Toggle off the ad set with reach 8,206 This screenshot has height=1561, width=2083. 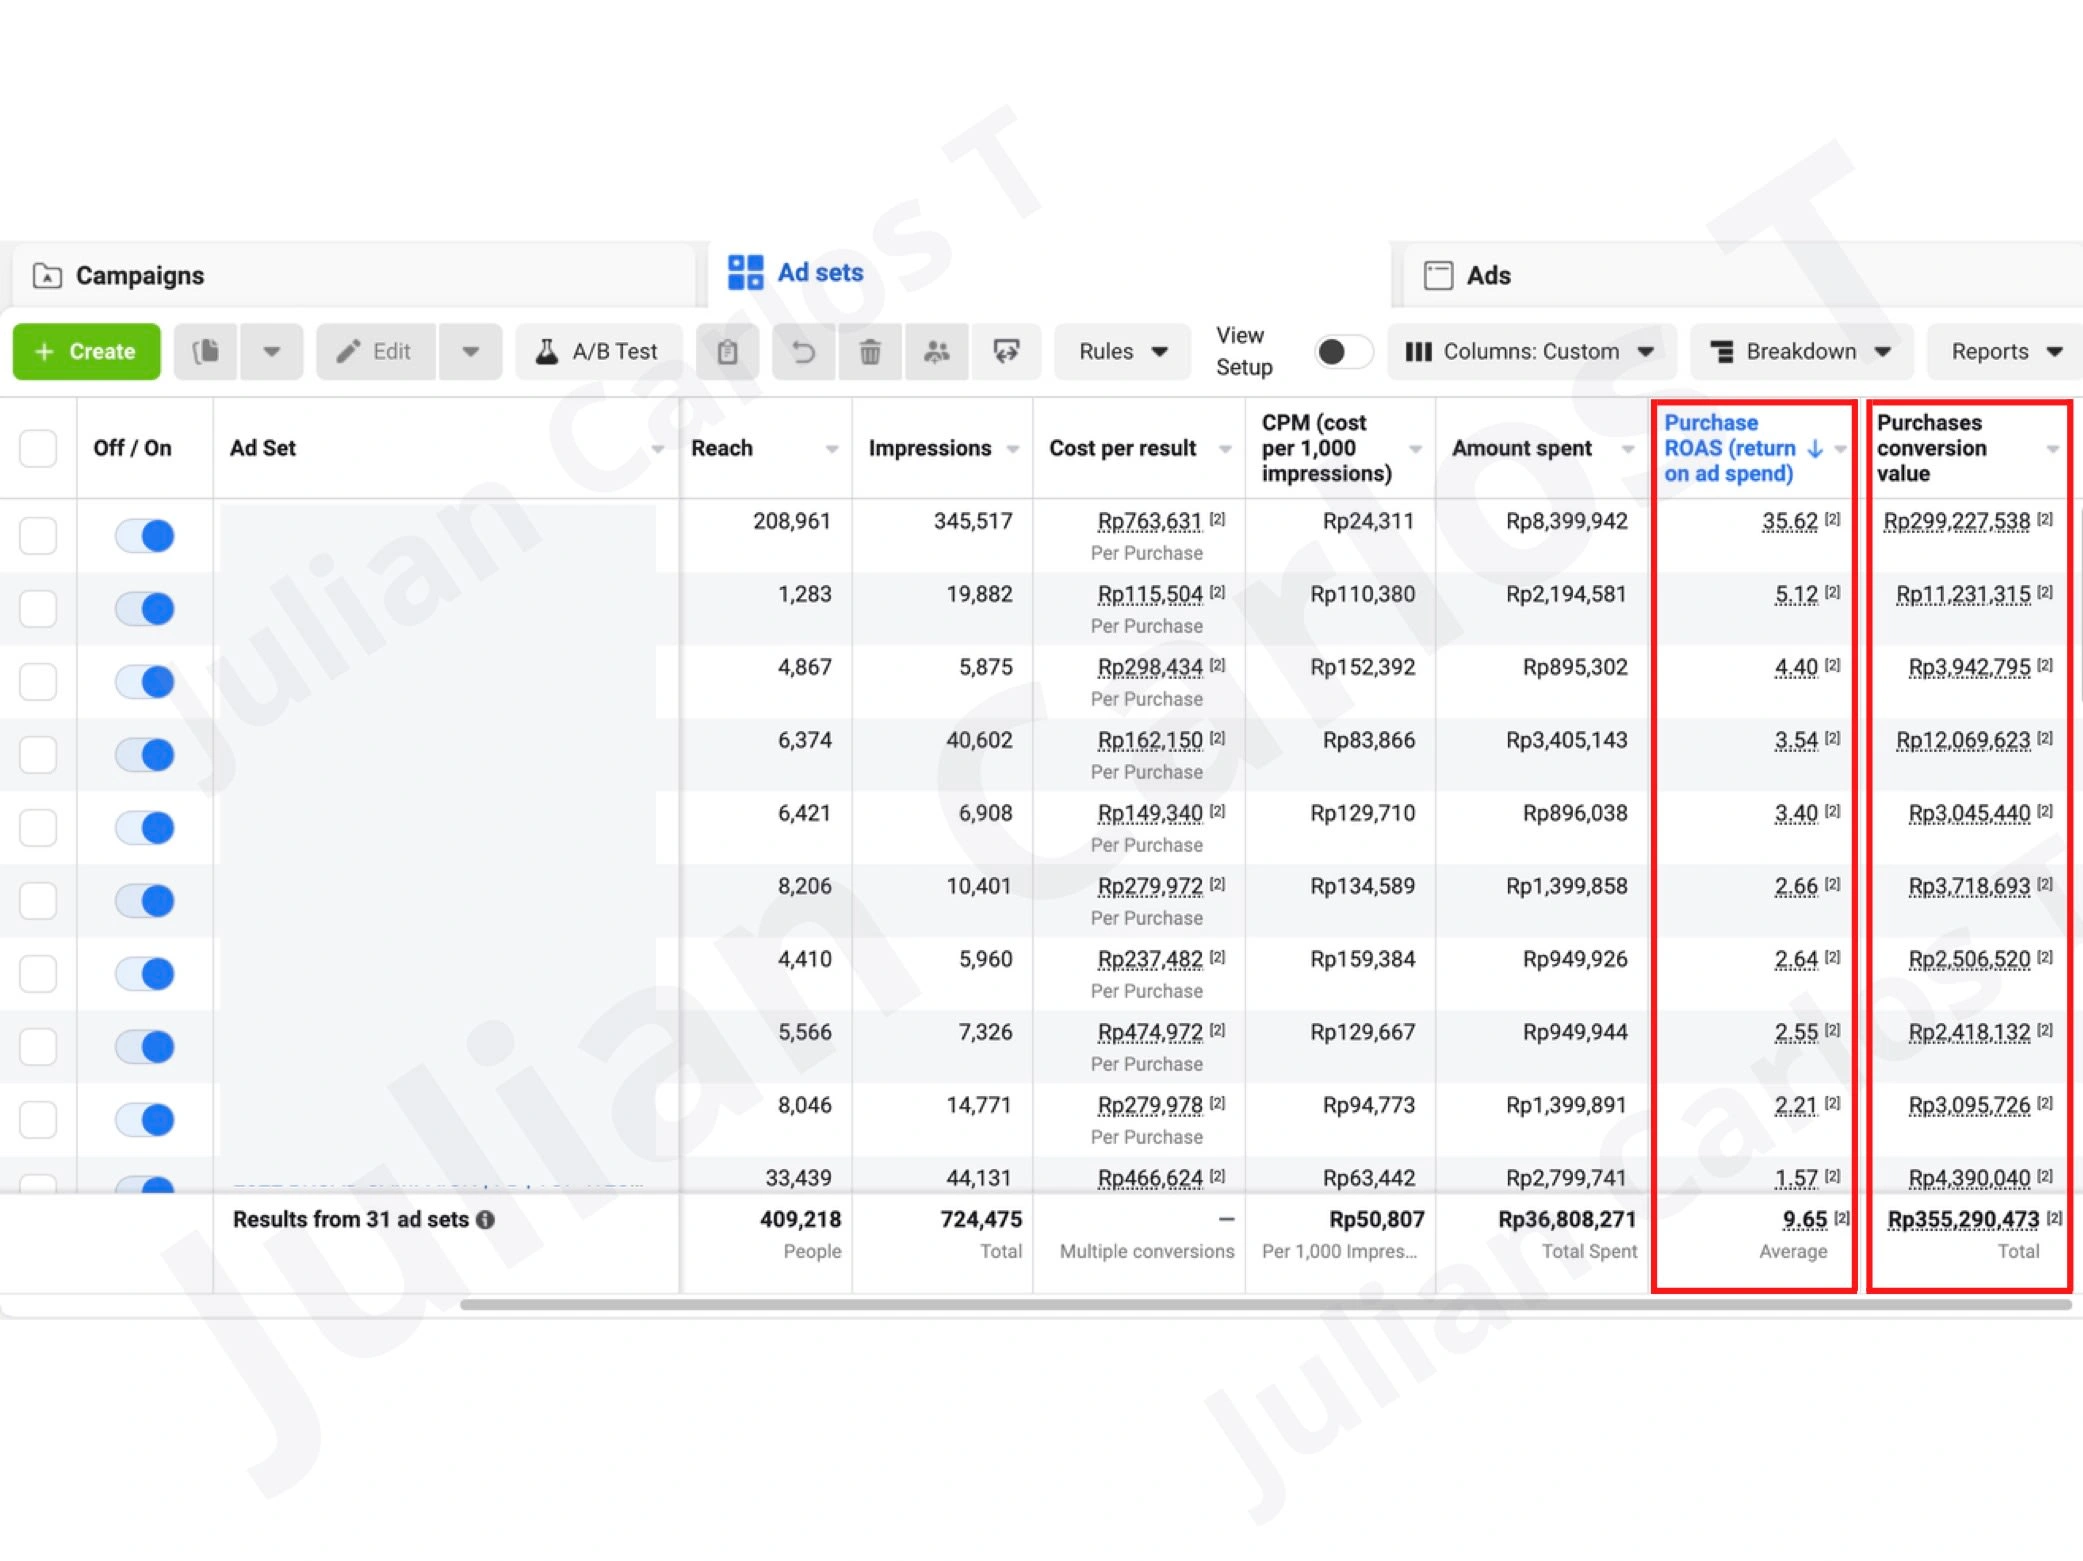145,901
